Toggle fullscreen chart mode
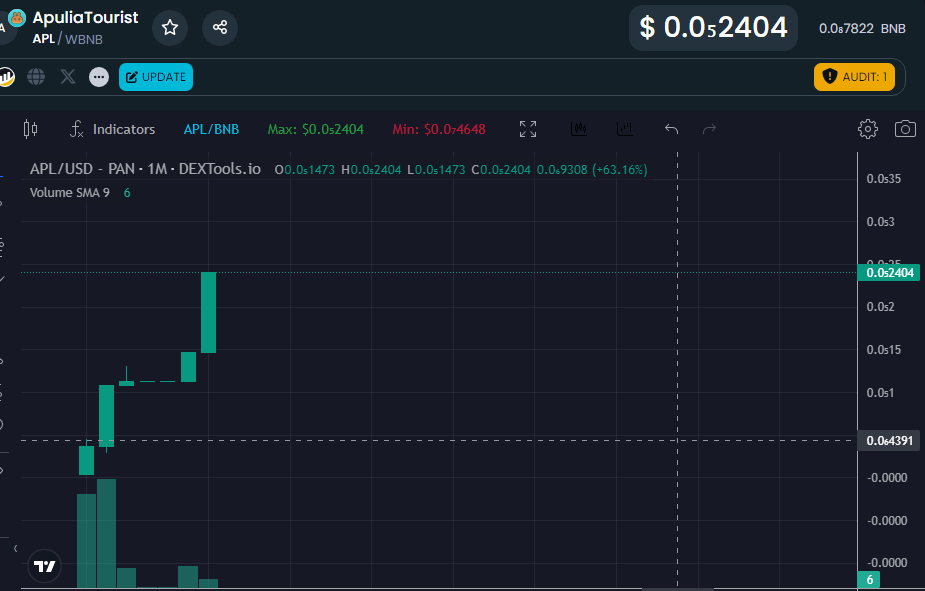The image size is (925, 591). point(528,129)
